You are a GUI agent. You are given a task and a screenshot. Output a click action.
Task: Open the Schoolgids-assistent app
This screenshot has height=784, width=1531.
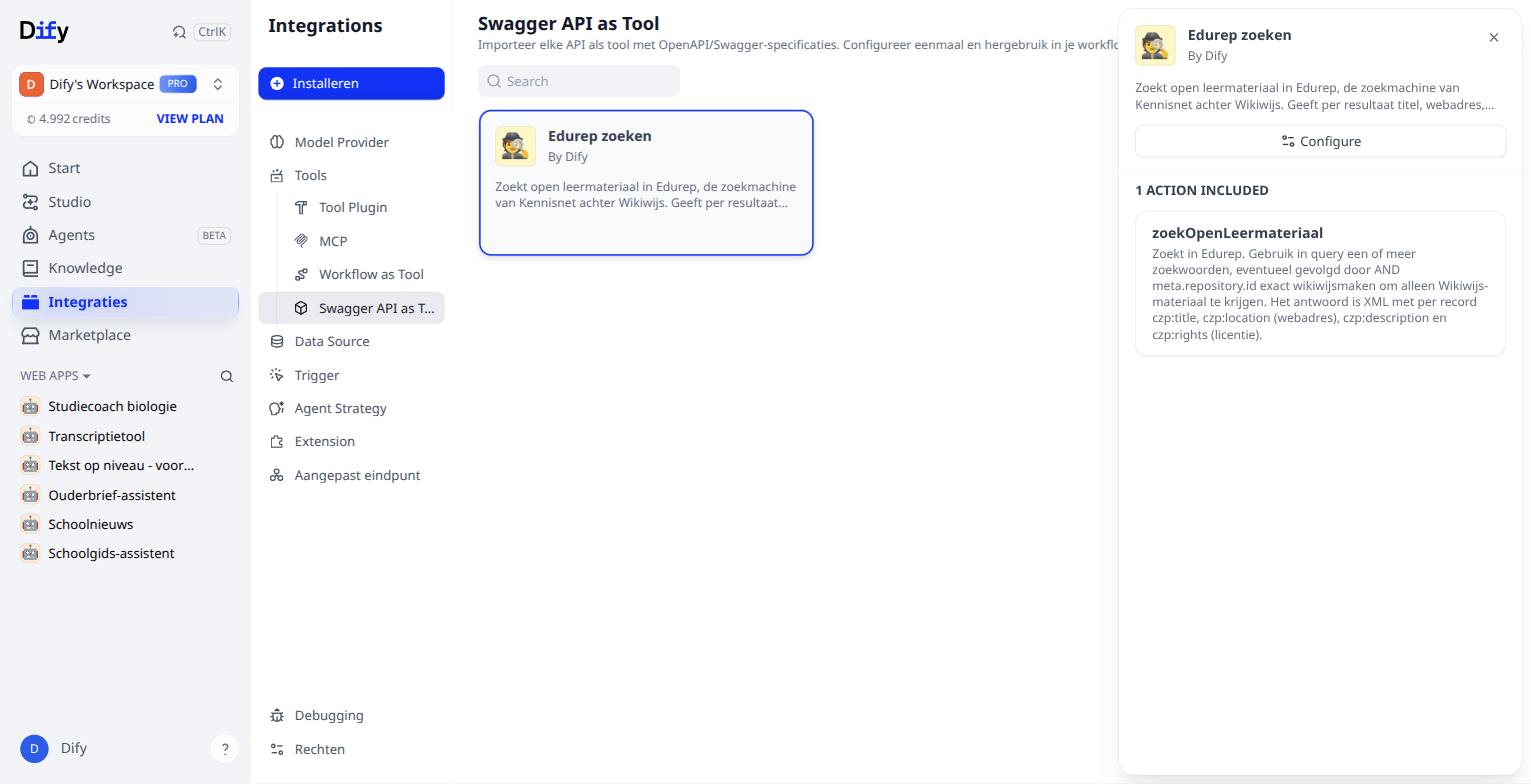[x=125, y=553]
